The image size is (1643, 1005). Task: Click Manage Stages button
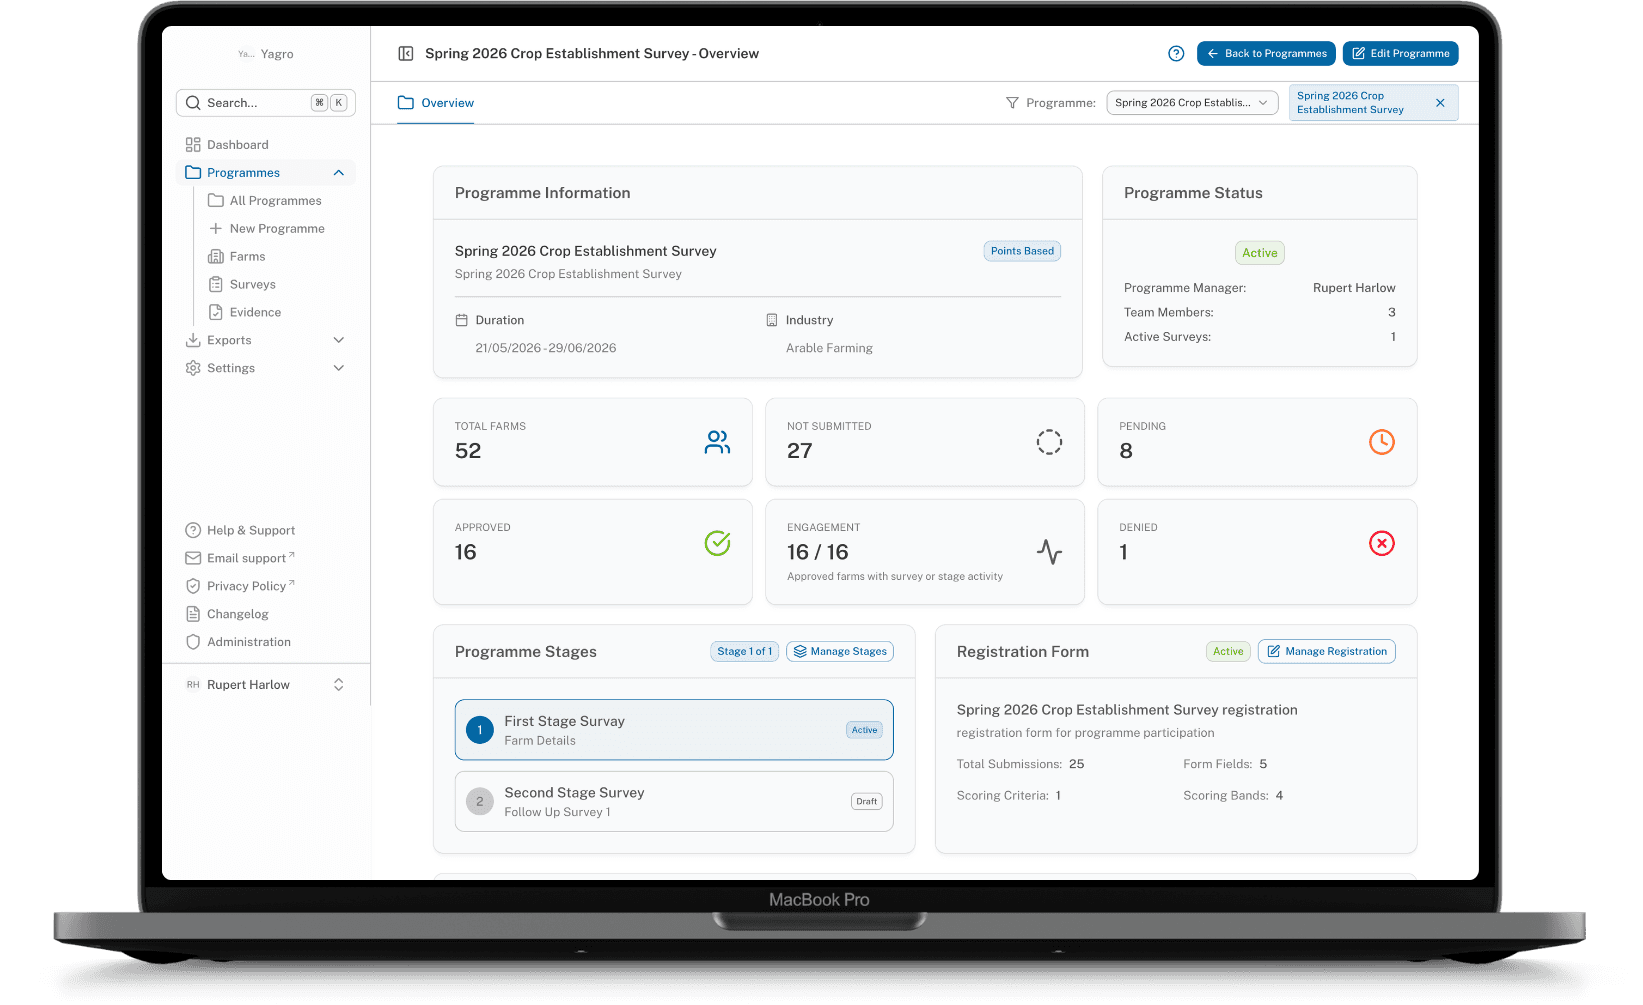[840, 652]
